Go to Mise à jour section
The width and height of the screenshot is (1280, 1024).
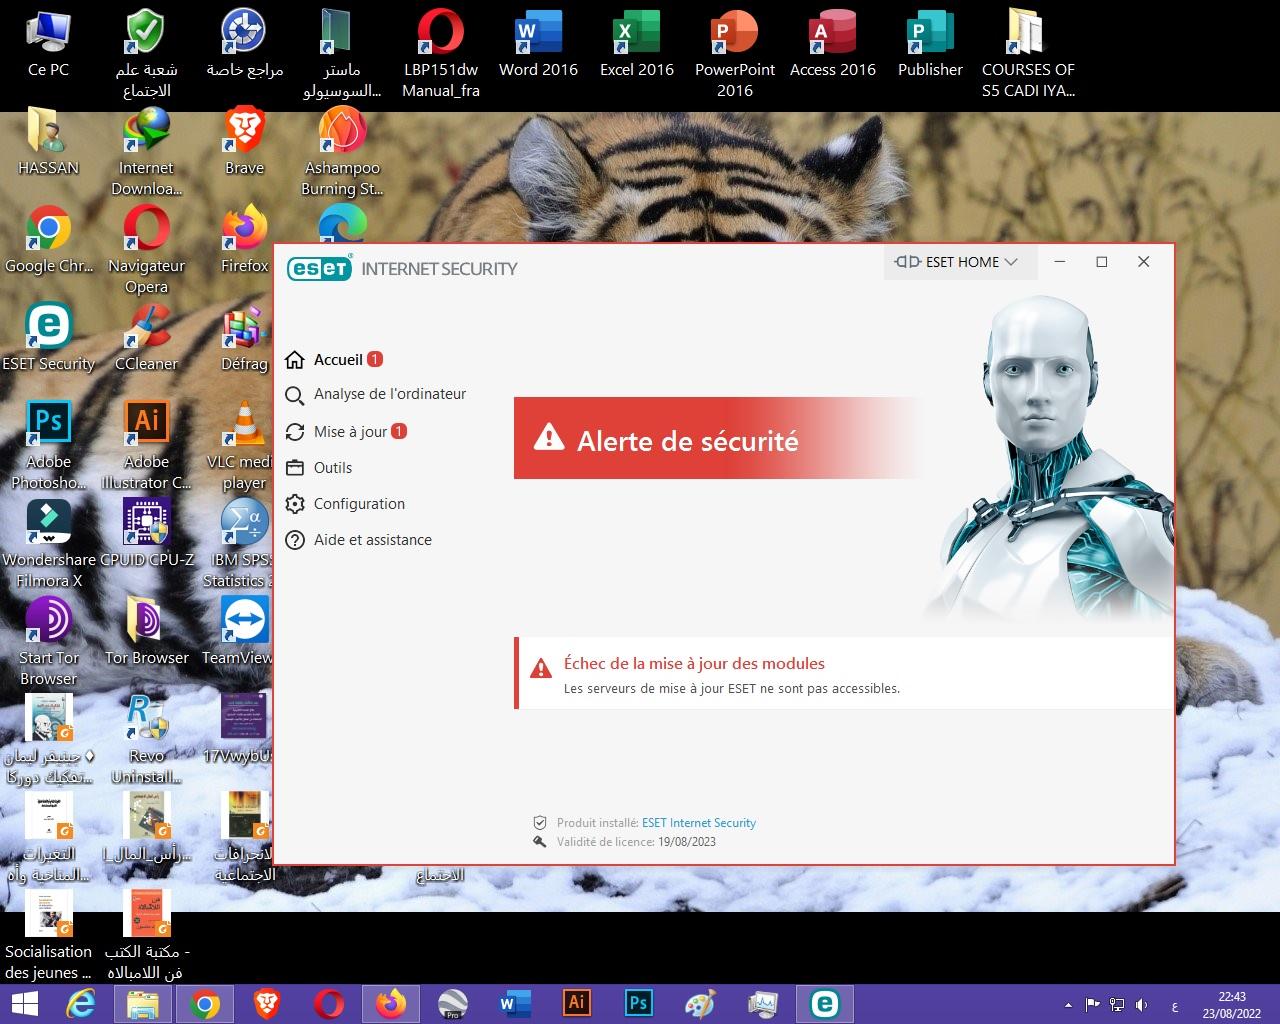click(x=346, y=432)
